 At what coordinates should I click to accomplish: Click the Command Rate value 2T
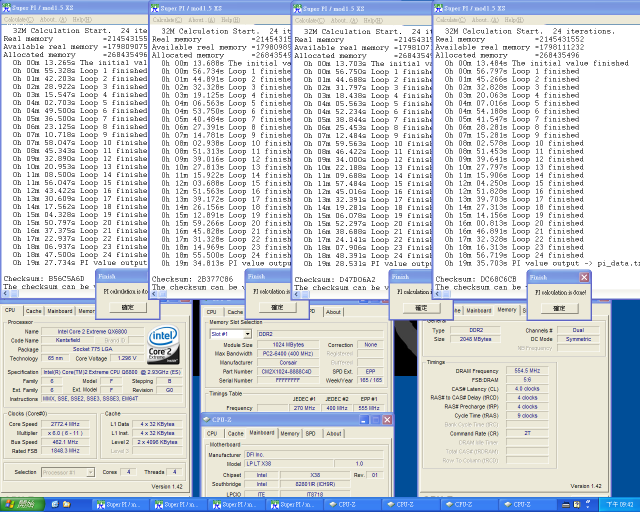[x=527, y=433]
